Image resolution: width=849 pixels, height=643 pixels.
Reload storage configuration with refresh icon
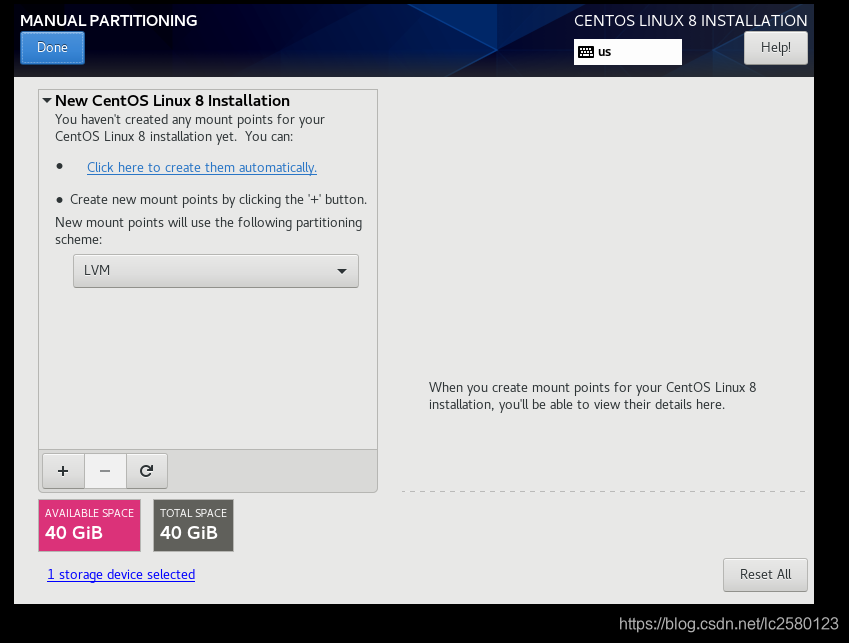tap(147, 471)
